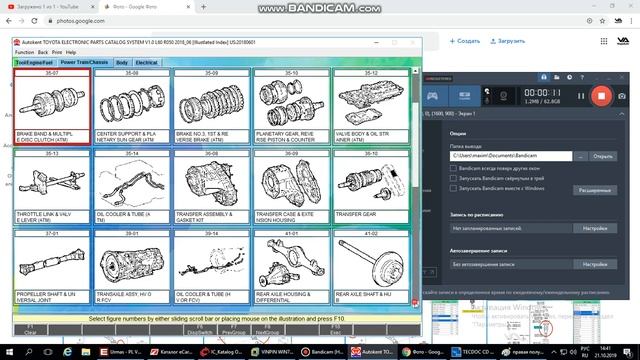
Task: Collapse the Bandicam screen info bar chevron
Action: 621,114
